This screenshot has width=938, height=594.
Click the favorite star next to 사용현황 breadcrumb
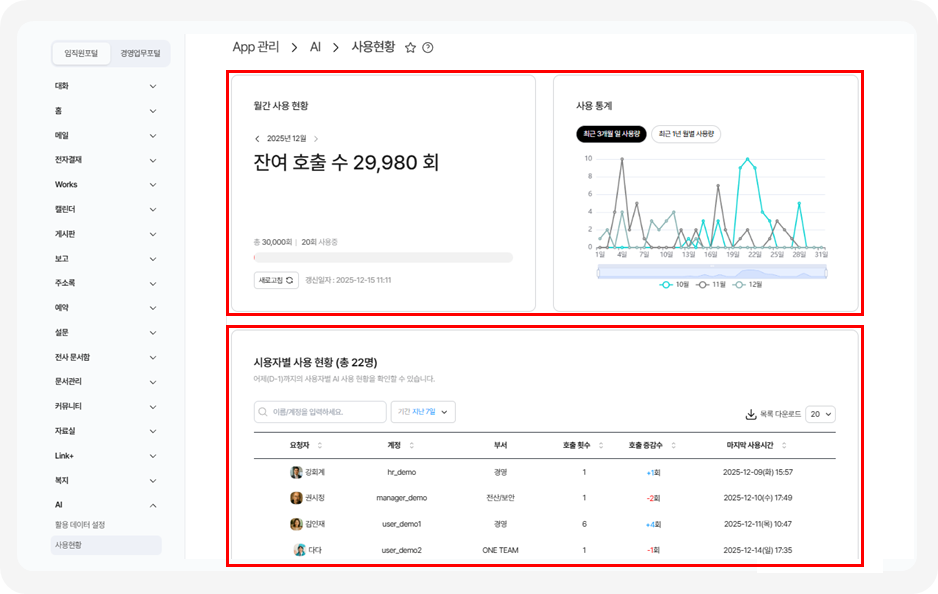click(x=409, y=46)
